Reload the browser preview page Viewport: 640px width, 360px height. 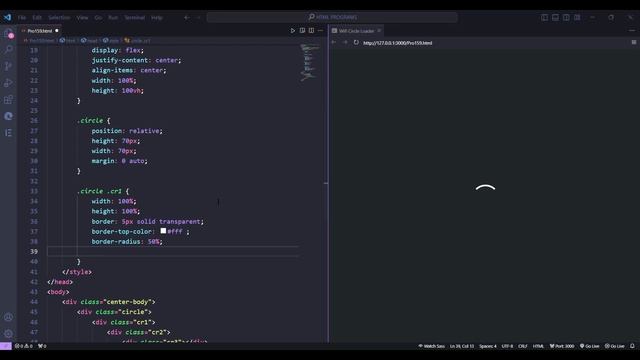pyautogui.click(x=356, y=42)
